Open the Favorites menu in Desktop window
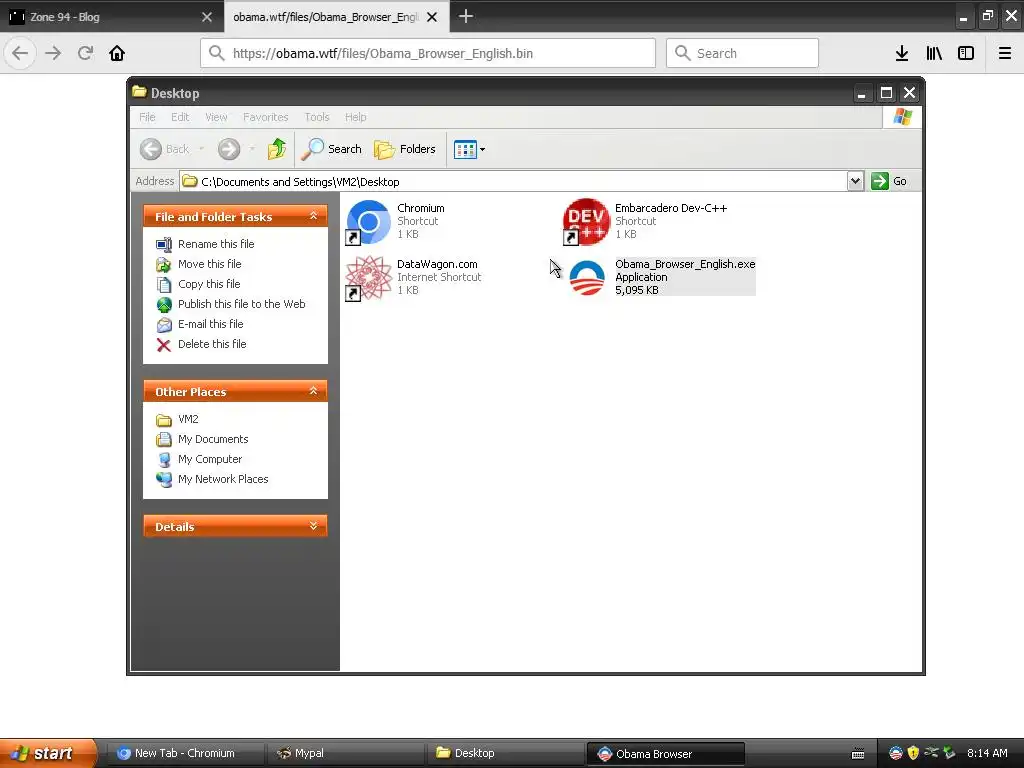The height and width of the screenshot is (768, 1024). 265,117
